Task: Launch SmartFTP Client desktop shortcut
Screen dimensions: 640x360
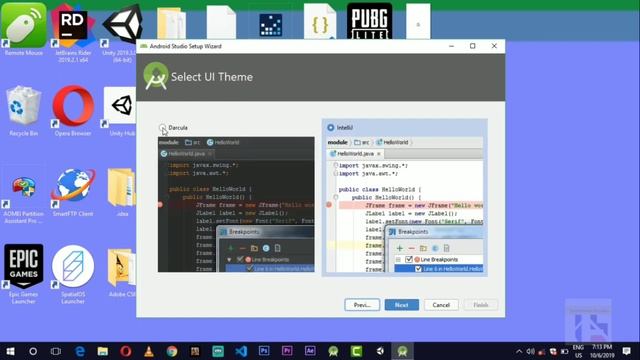Action: point(73,193)
